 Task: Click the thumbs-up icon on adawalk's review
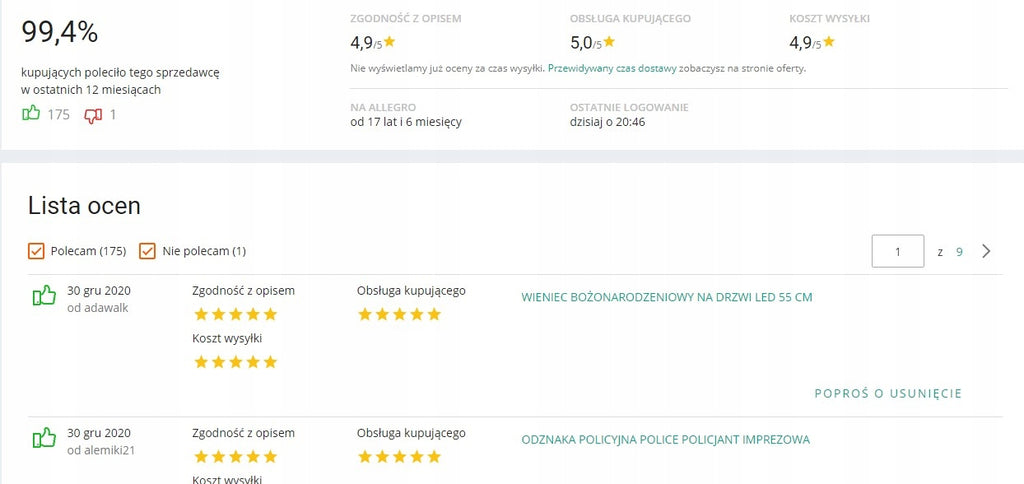pyautogui.click(x=44, y=296)
